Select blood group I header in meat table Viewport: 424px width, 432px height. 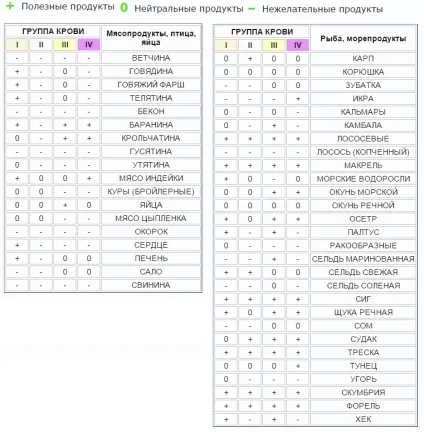coord(17,45)
